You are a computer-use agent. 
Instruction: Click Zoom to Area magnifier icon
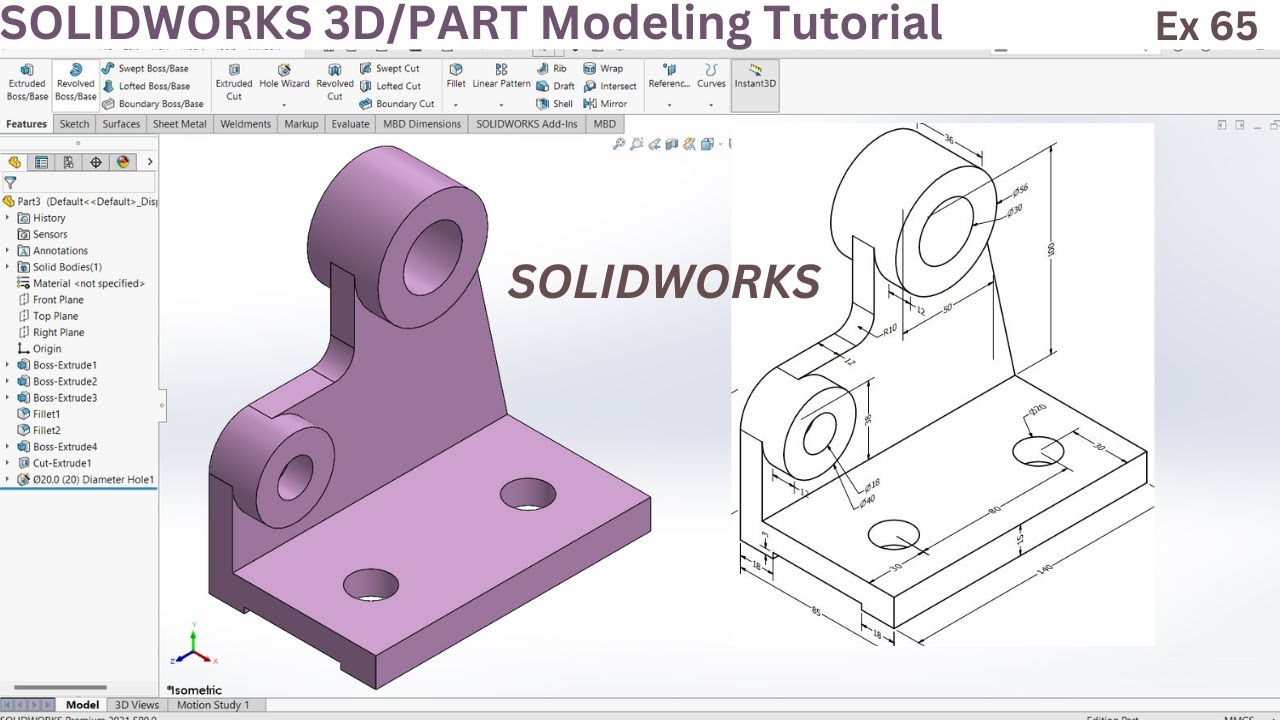point(636,144)
